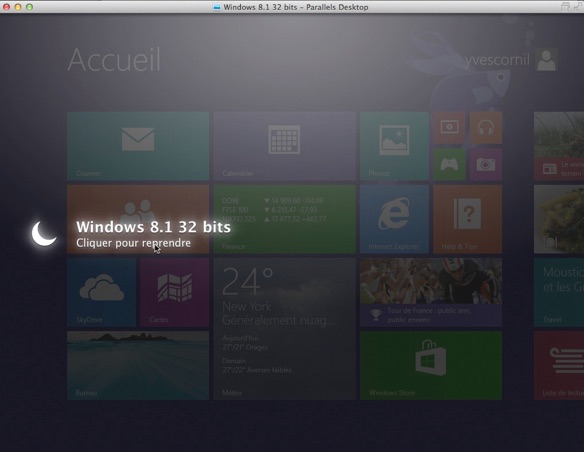The width and height of the screenshot is (584, 452).
Task: Click the coherence mode icon in title bar
Action: [x=565, y=7]
